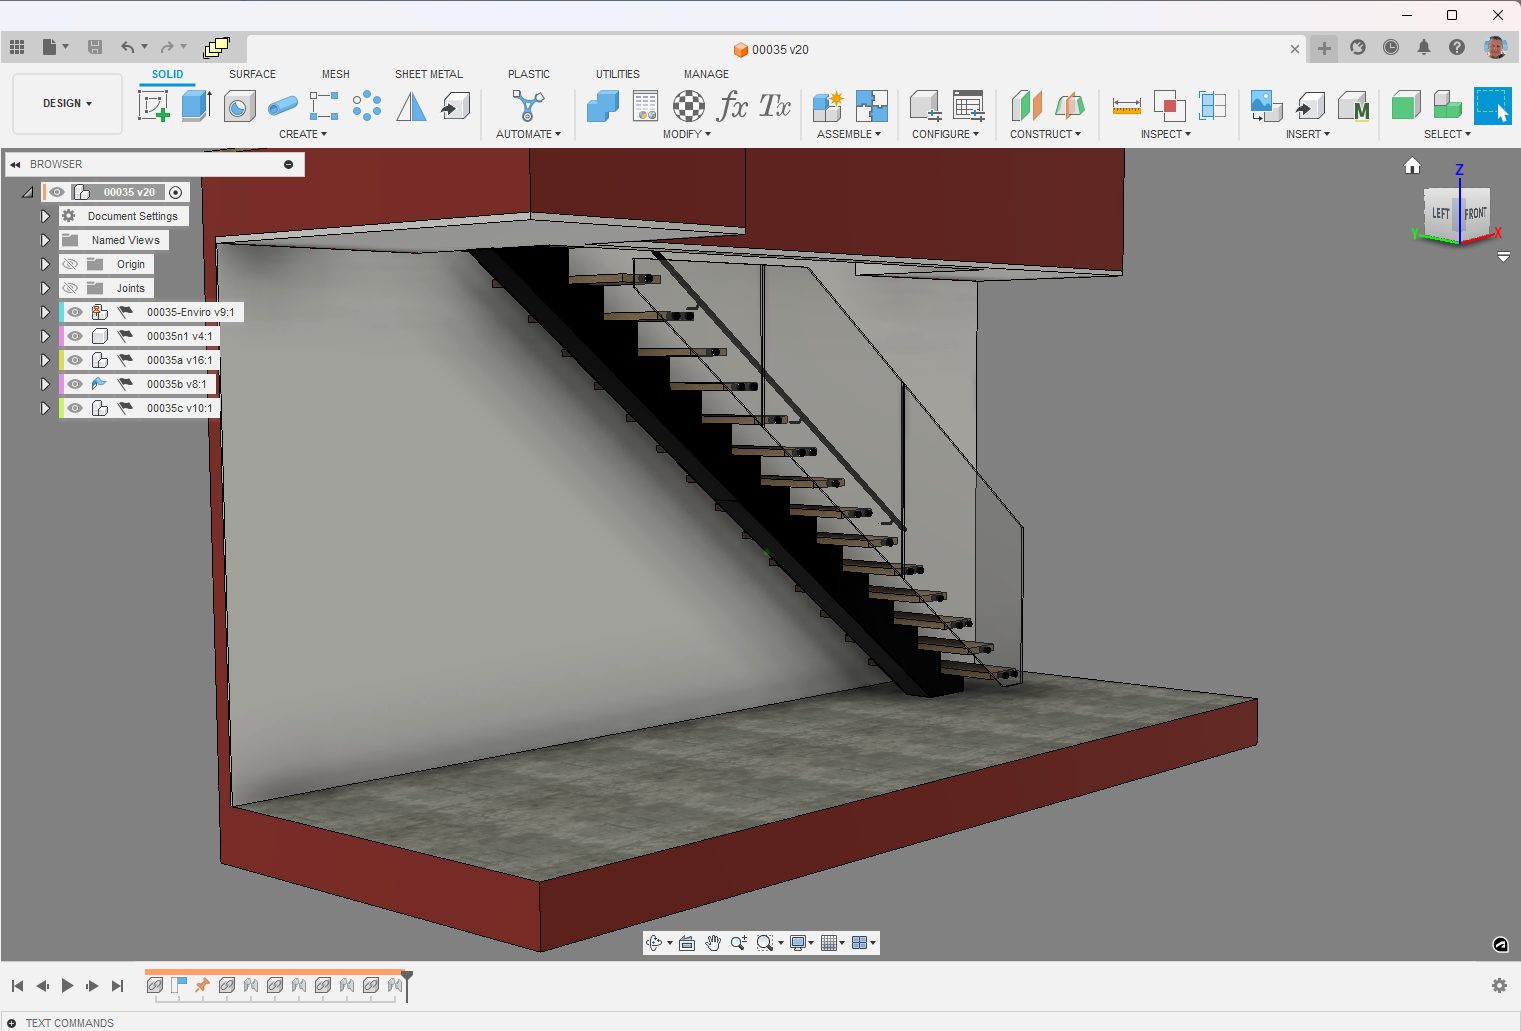Hide the 00035-Enviro v9:1 component
The image size is (1521, 1031).
coord(75,312)
